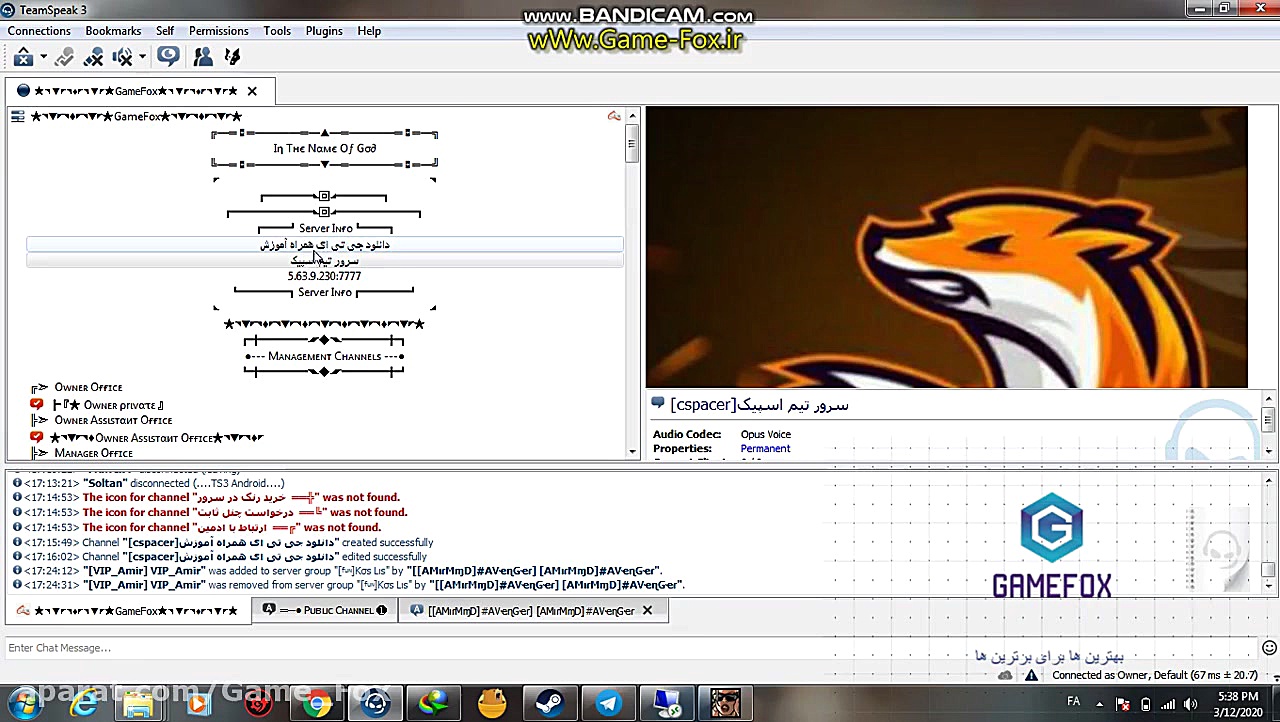Click the subscribe-to-channels toolbar icon
The height and width of the screenshot is (722, 1280).
[x=232, y=57]
